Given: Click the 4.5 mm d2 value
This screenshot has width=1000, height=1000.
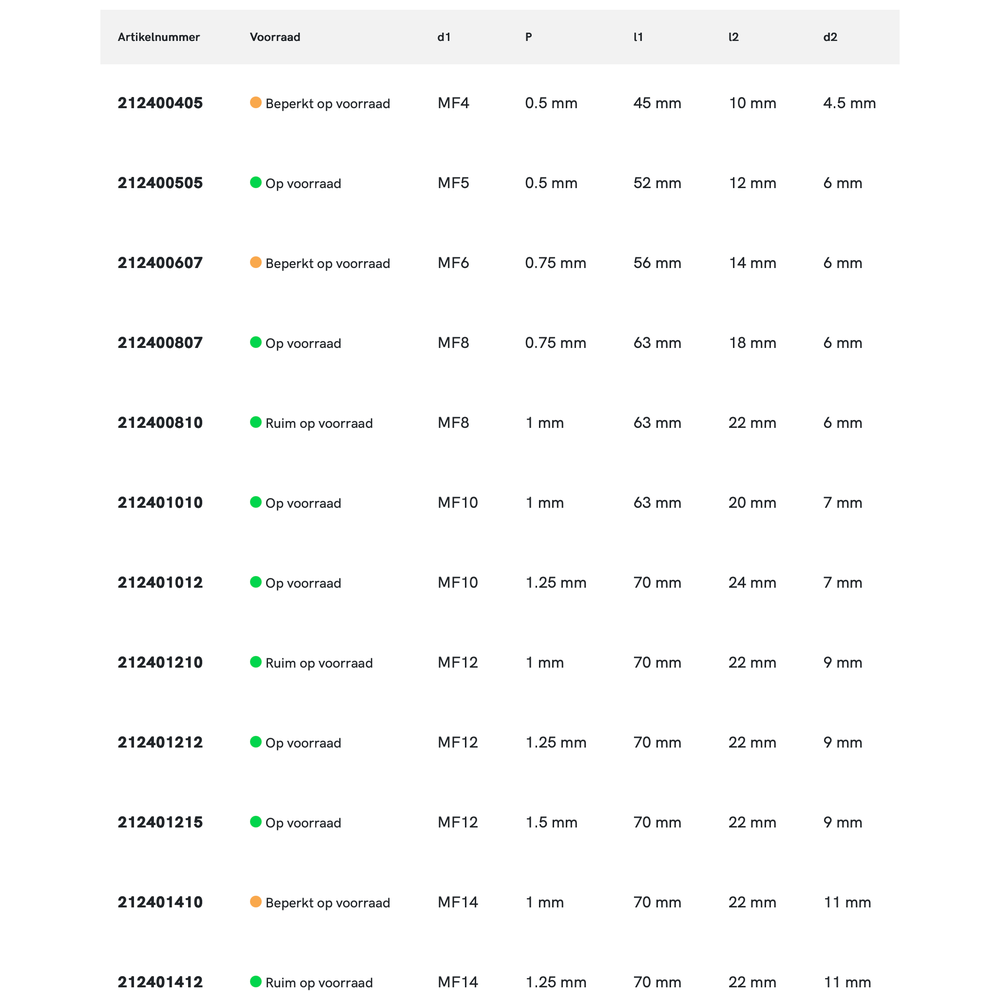Looking at the screenshot, I should coord(849,103).
